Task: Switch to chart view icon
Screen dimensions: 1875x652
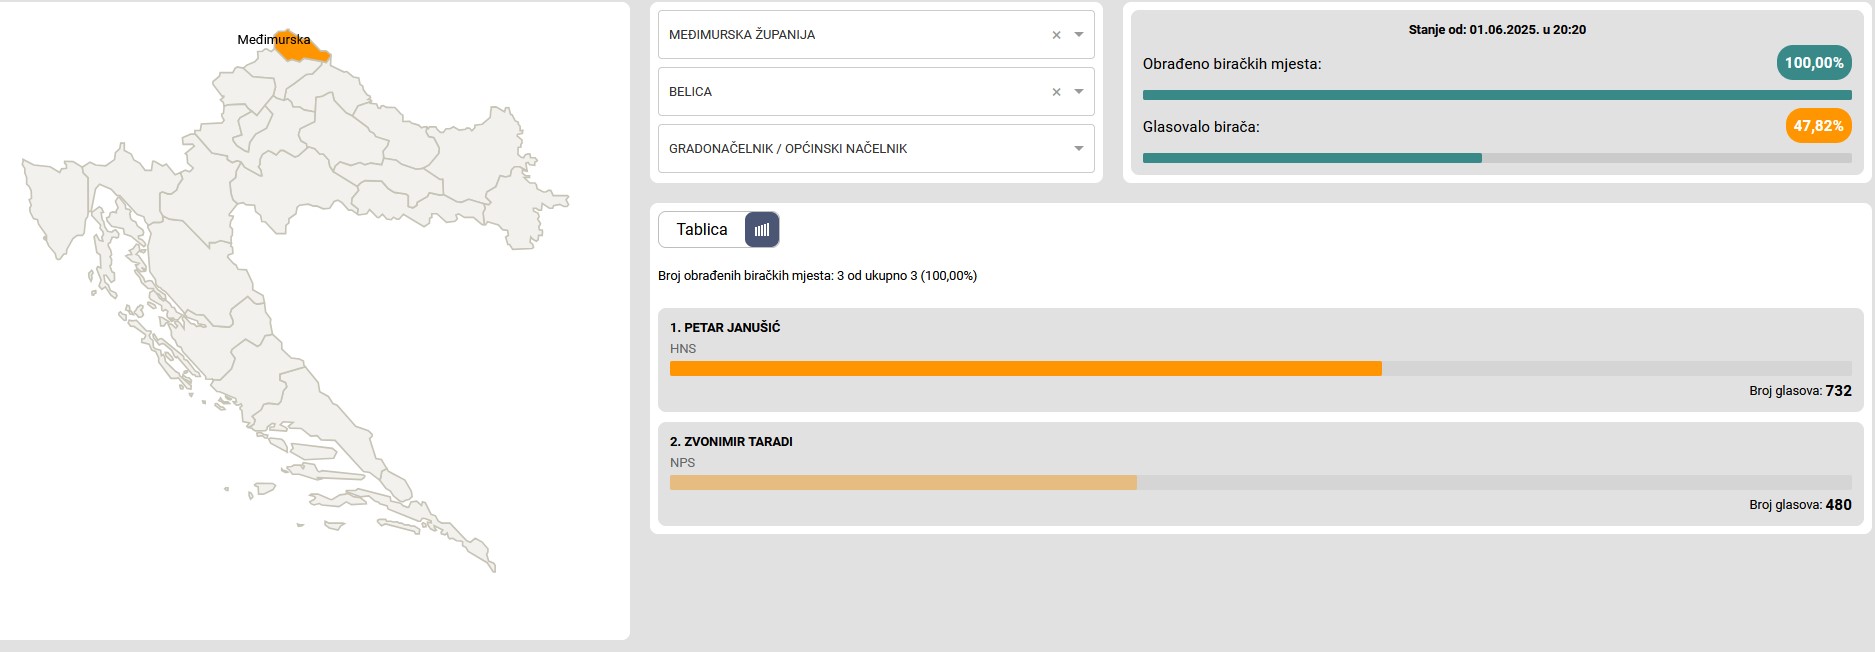Action: coord(762,230)
